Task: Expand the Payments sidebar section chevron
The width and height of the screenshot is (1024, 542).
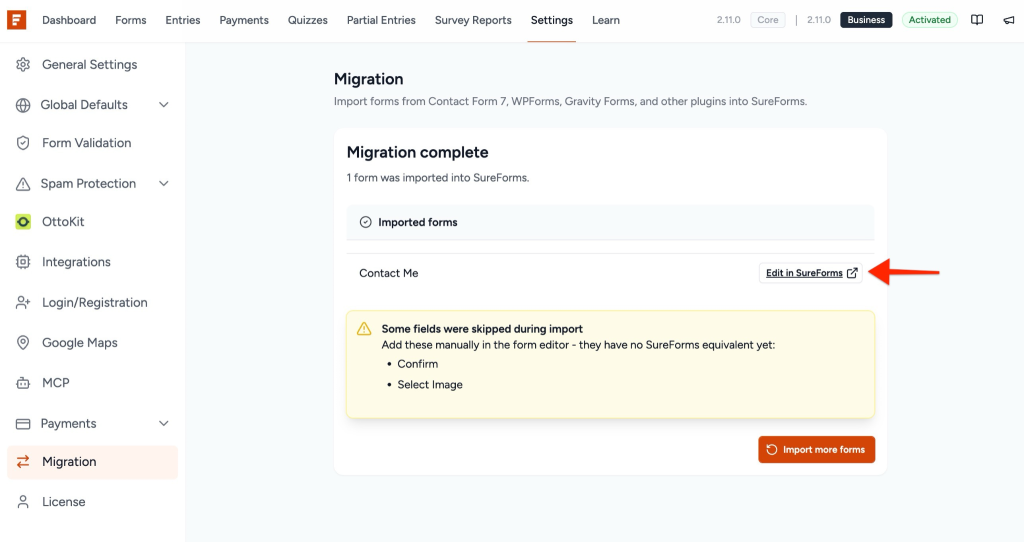Action: click(164, 424)
